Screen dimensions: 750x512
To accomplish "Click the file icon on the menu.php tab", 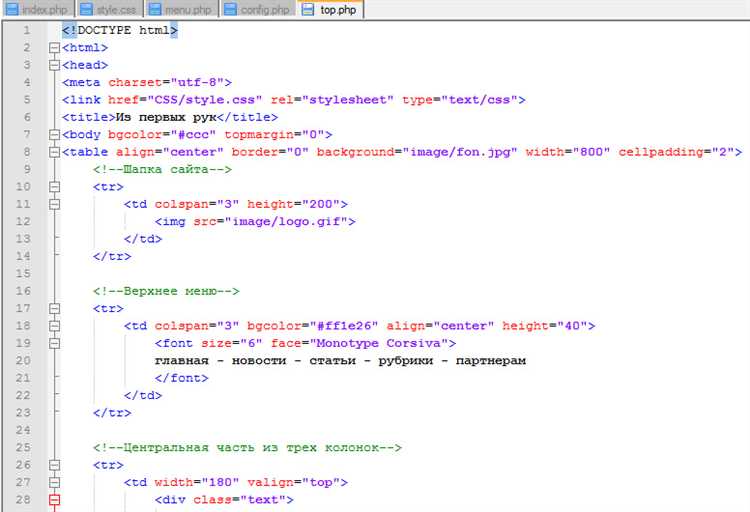I will tap(155, 10).
